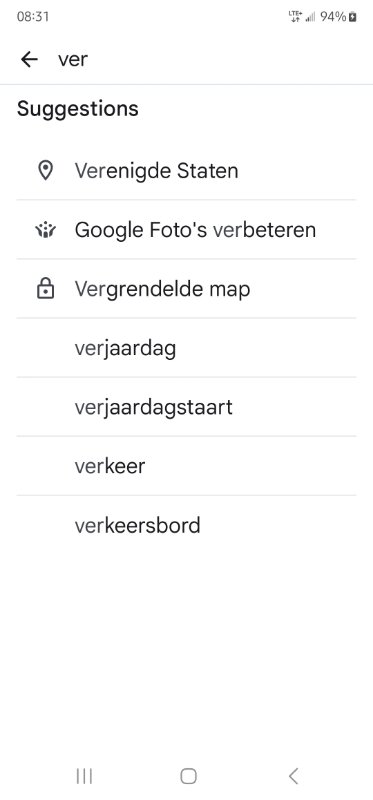The image size is (373, 800).
Task: Tap the padlock icon for Vergrendelde map
Action: [46, 289]
